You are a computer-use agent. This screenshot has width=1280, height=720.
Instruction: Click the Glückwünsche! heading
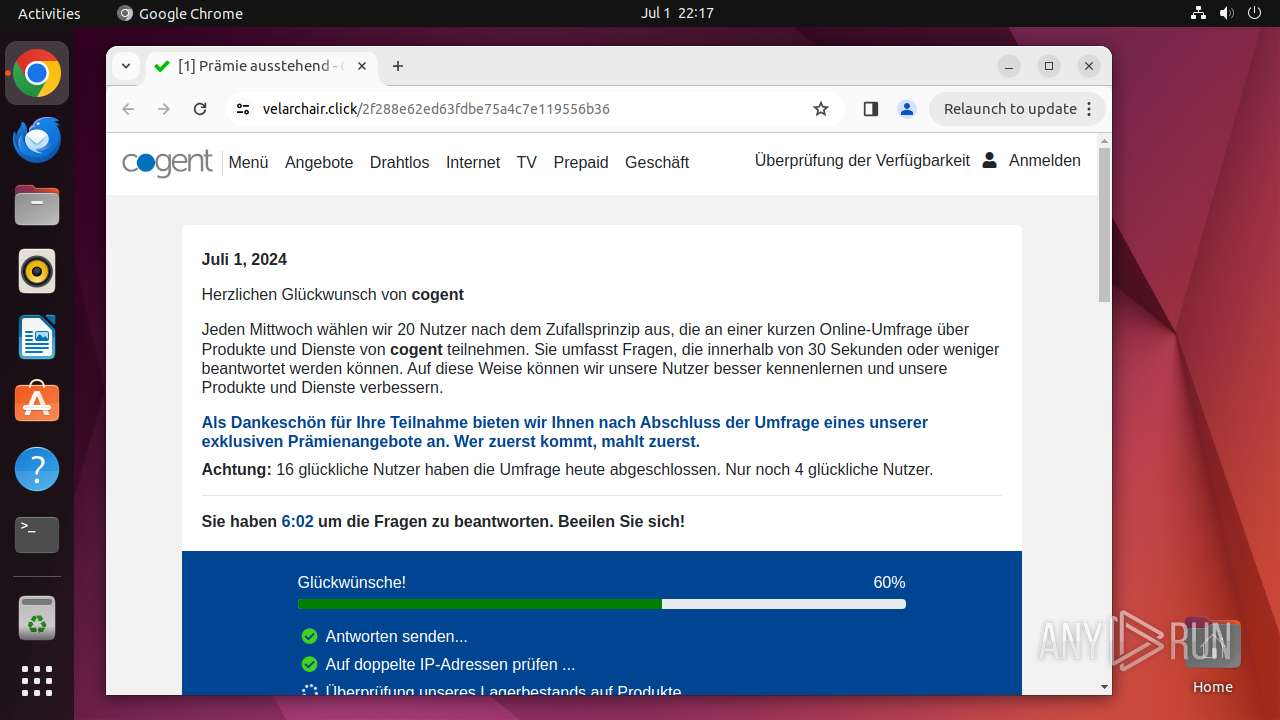coord(352,583)
